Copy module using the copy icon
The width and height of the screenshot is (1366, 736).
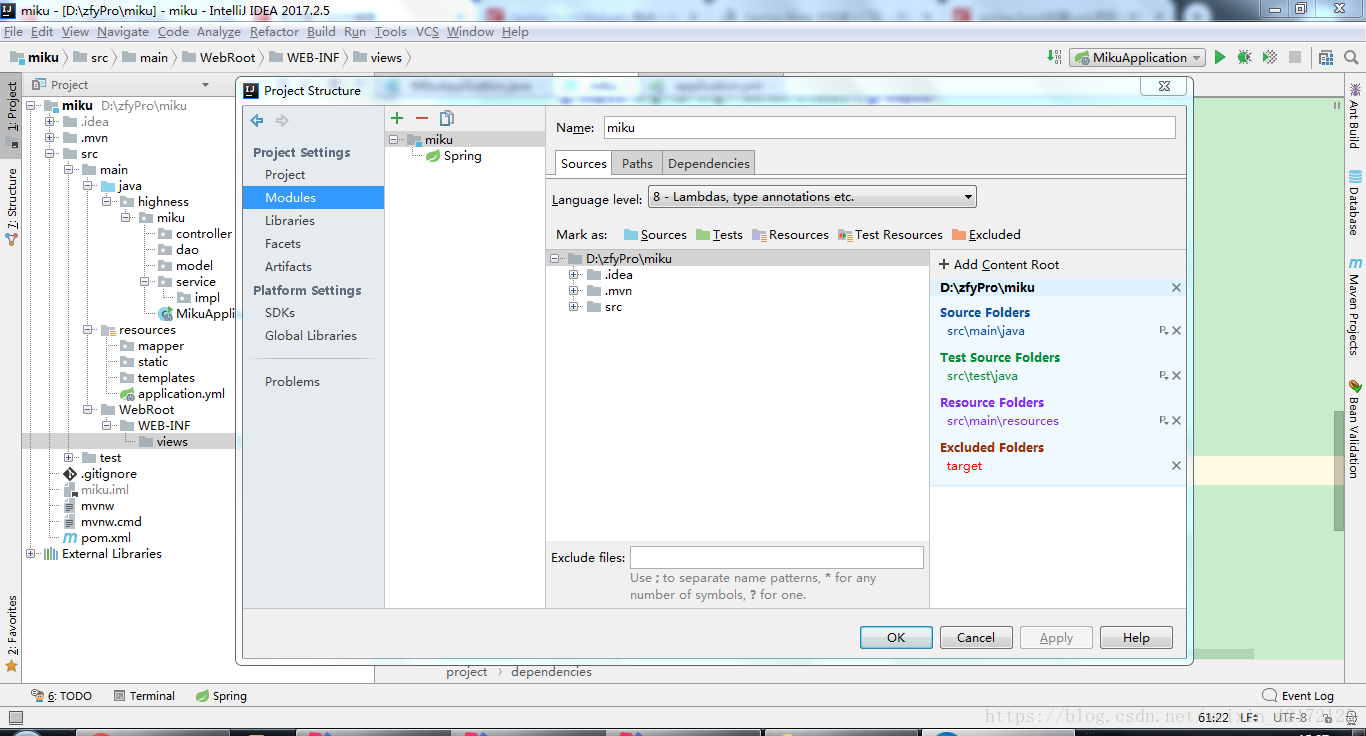tap(447, 118)
